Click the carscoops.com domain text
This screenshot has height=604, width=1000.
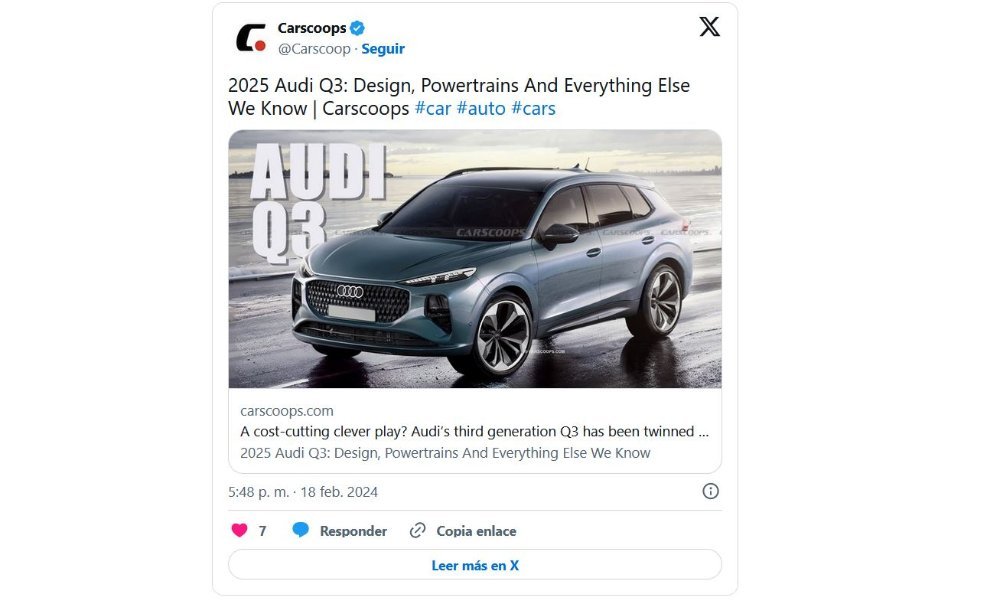287,411
